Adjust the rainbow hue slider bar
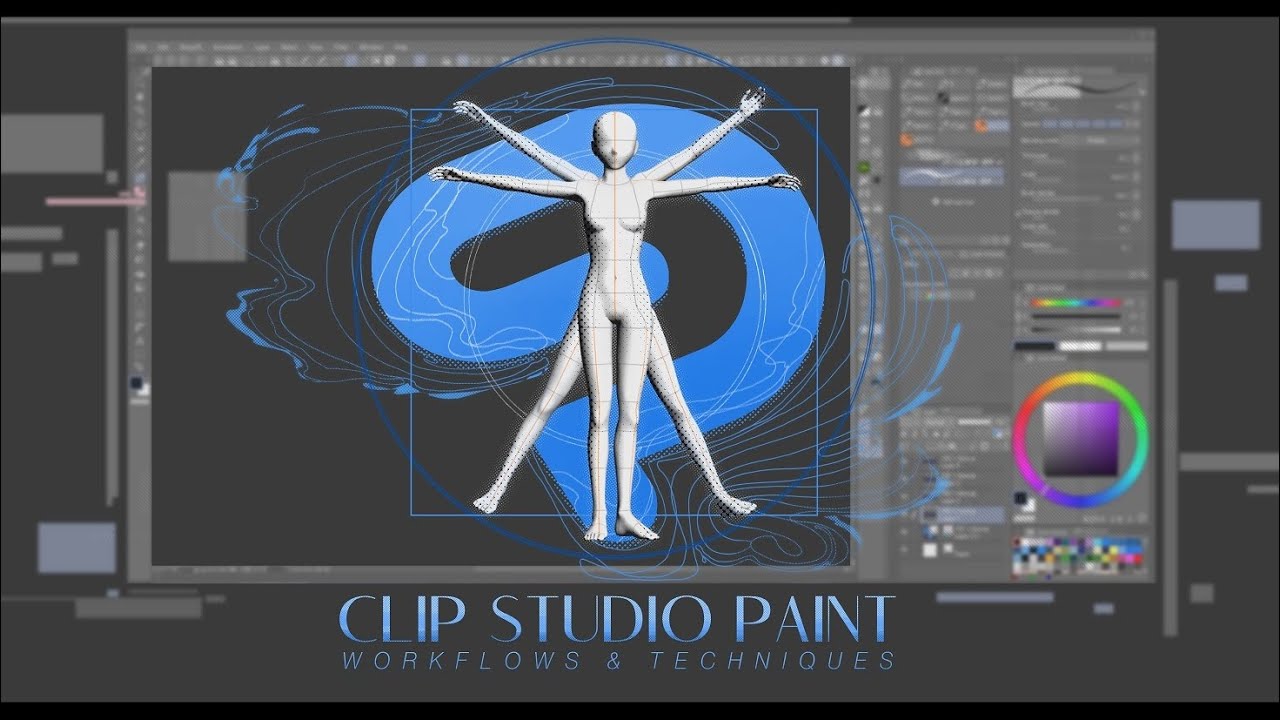 click(x=1077, y=303)
